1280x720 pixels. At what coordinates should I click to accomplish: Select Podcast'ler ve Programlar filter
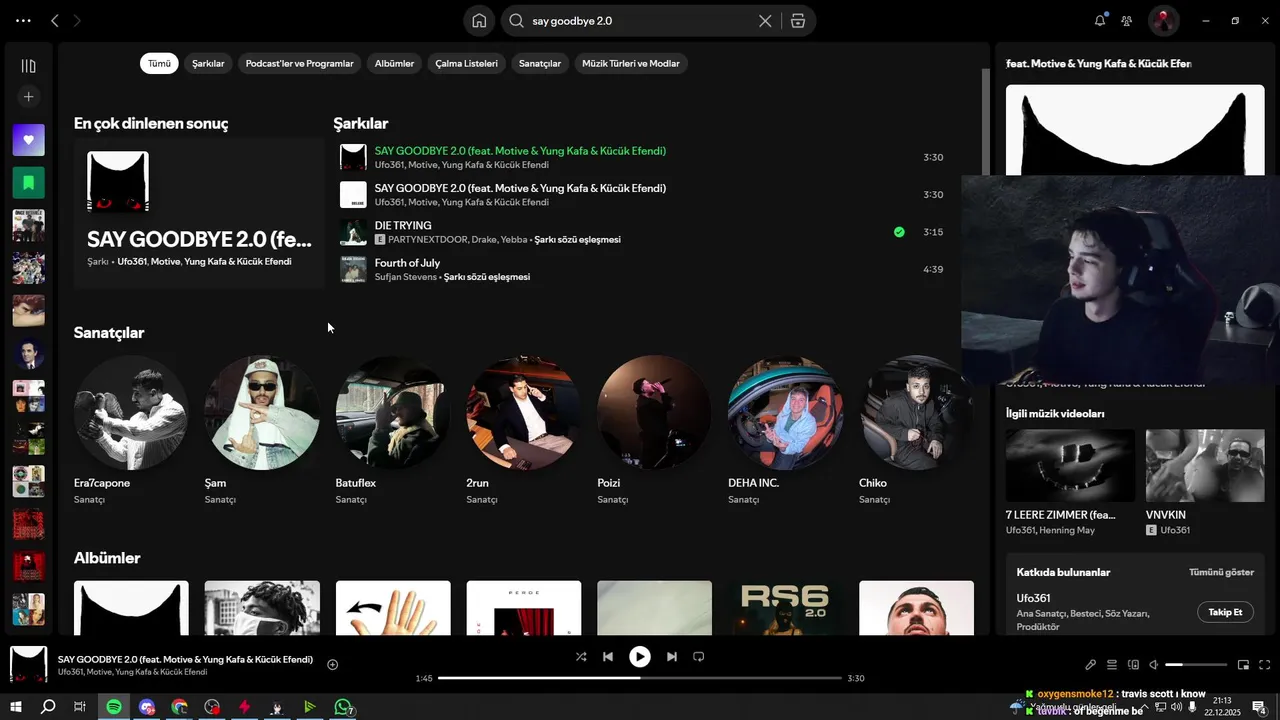(299, 63)
